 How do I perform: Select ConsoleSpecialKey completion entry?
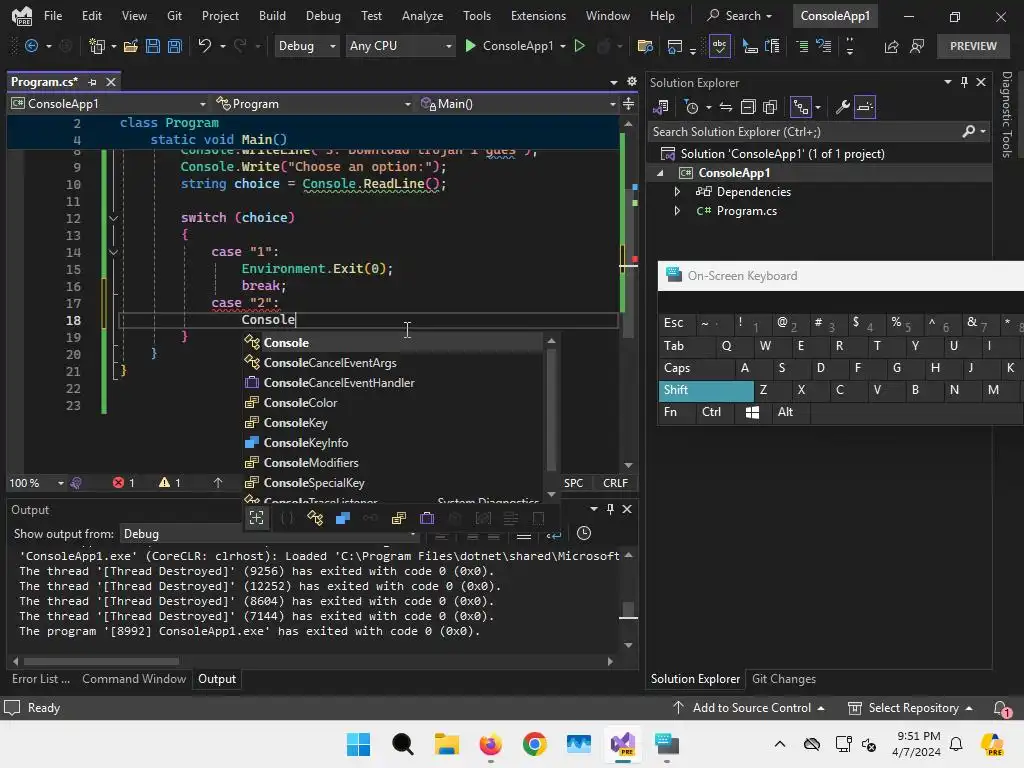click(x=392, y=483)
